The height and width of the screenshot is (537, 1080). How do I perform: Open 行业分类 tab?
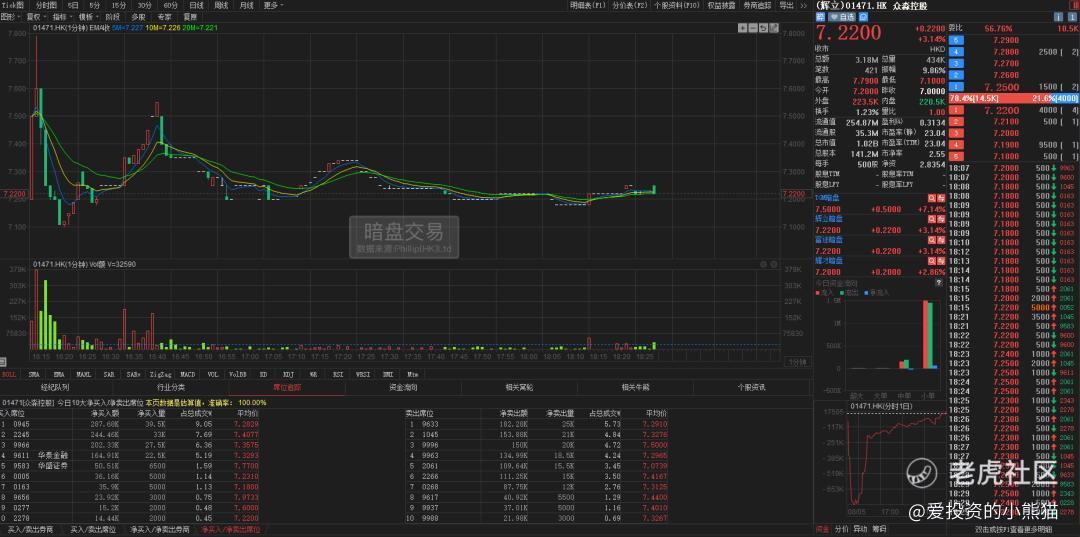click(172, 387)
